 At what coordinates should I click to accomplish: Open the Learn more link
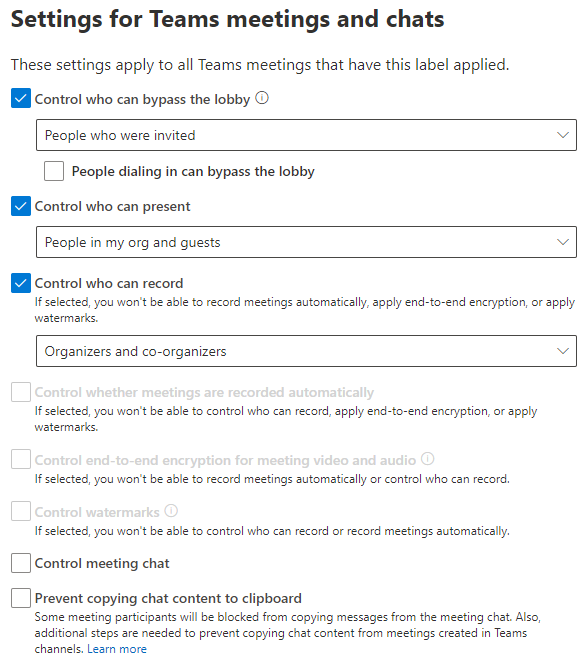(117, 649)
